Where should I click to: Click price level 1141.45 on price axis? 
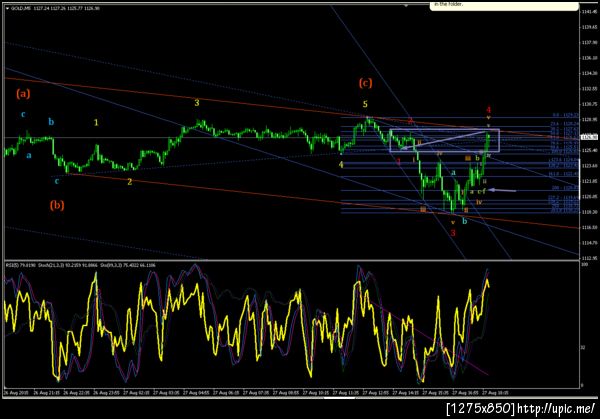click(590, 12)
